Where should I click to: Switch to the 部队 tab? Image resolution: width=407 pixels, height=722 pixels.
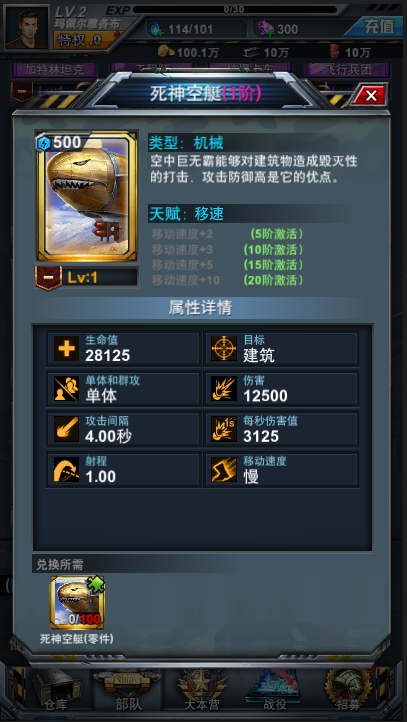pyautogui.click(x=128, y=691)
